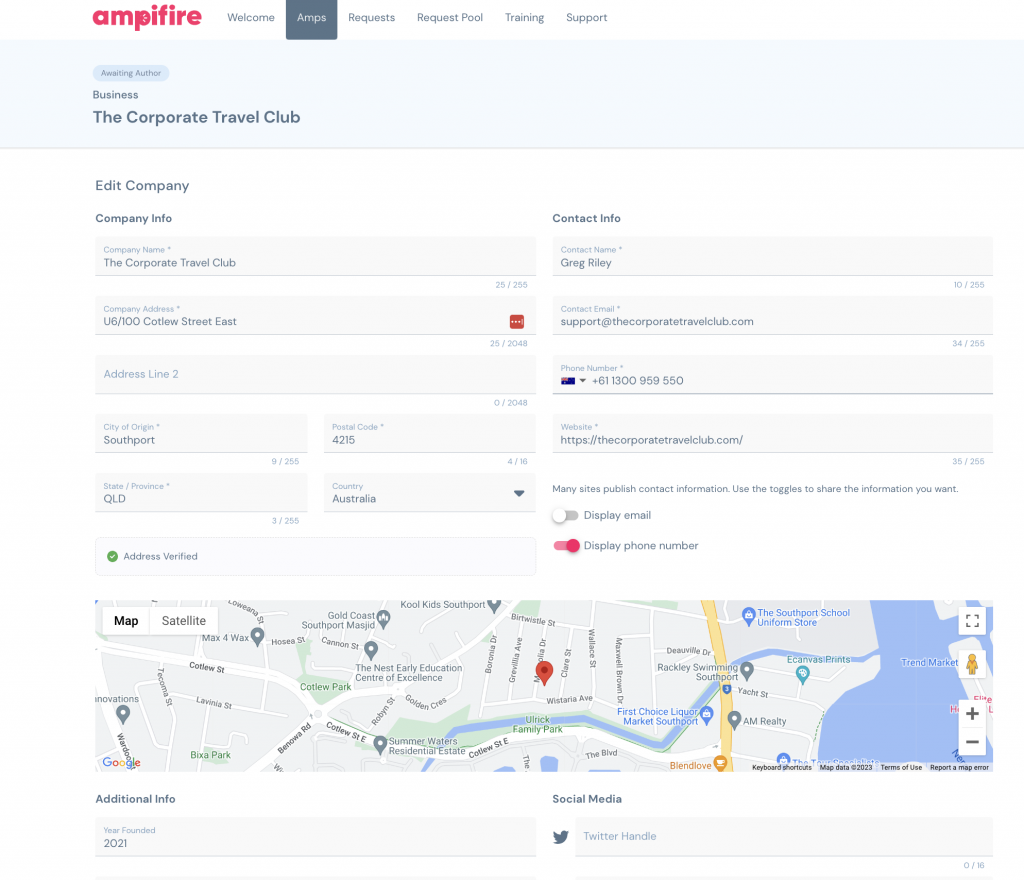Image resolution: width=1024 pixels, height=880 pixels.
Task: Click the red address icon in Company Address
Action: 517,321
